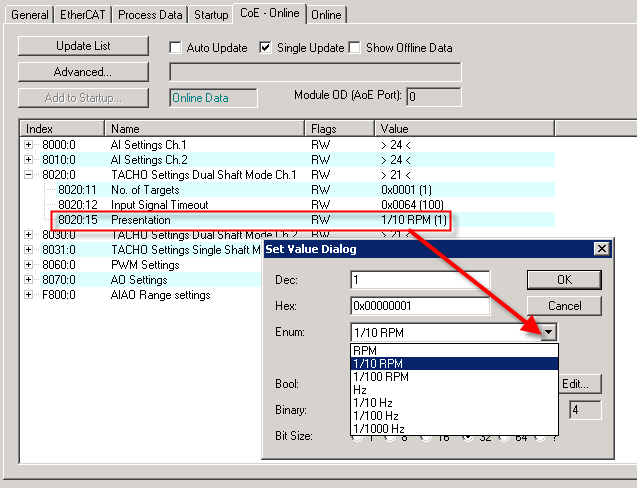Enable Show Offline Data checkbox

pos(355,48)
